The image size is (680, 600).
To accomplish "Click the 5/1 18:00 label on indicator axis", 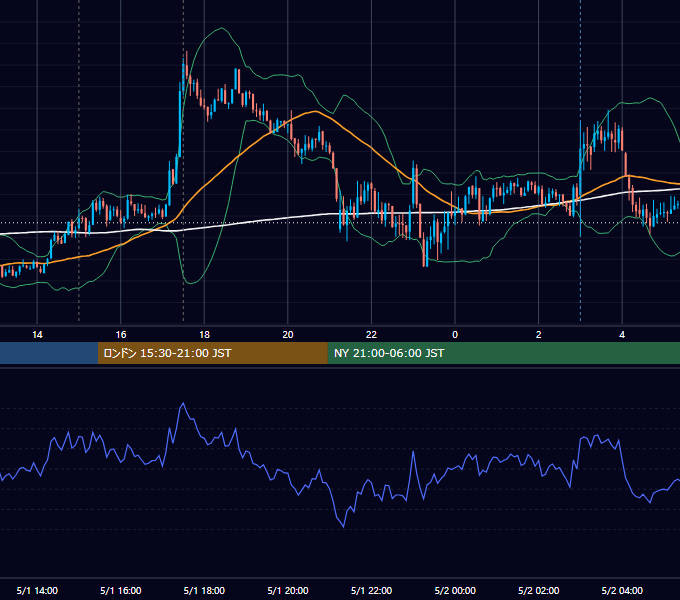I will pyautogui.click(x=204, y=590).
